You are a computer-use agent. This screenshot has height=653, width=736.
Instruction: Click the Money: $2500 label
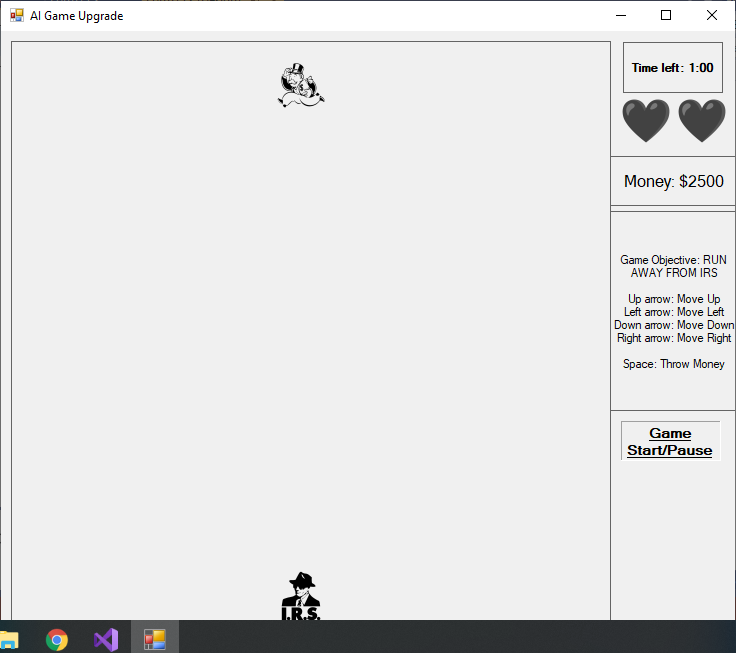click(674, 181)
